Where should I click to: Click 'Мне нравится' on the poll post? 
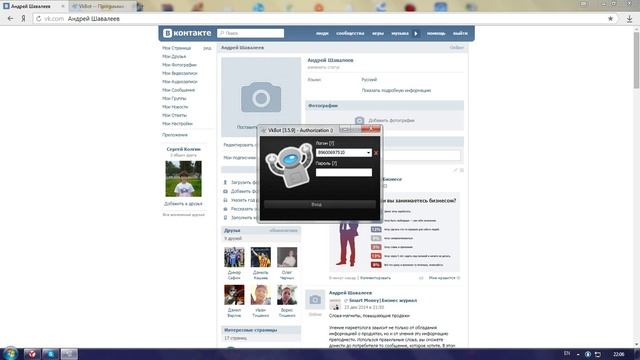click(444, 278)
